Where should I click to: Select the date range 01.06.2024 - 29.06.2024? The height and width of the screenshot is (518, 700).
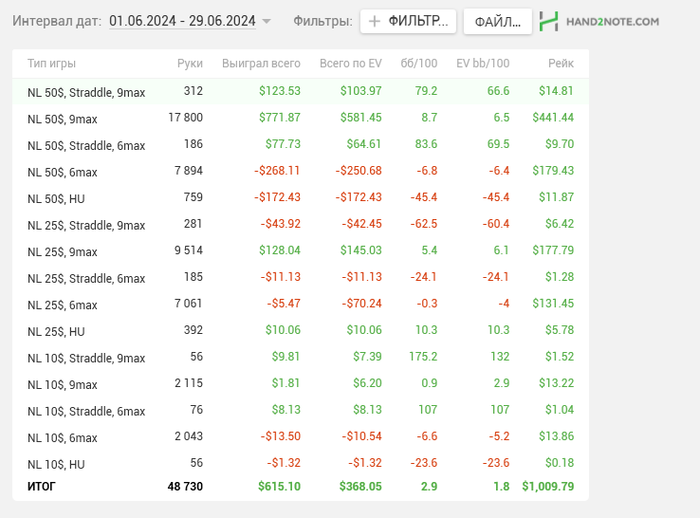[183, 21]
